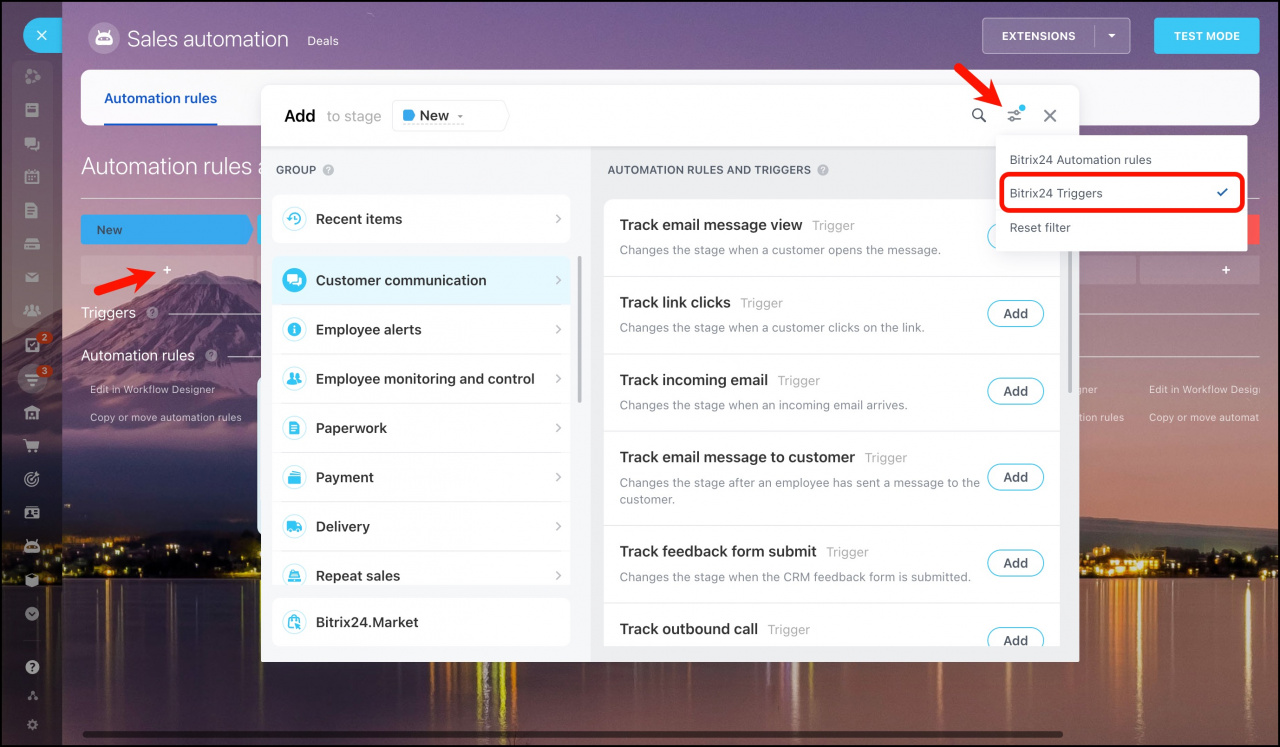
Task: Add Track feedback form submit trigger
Action: 1015,564
